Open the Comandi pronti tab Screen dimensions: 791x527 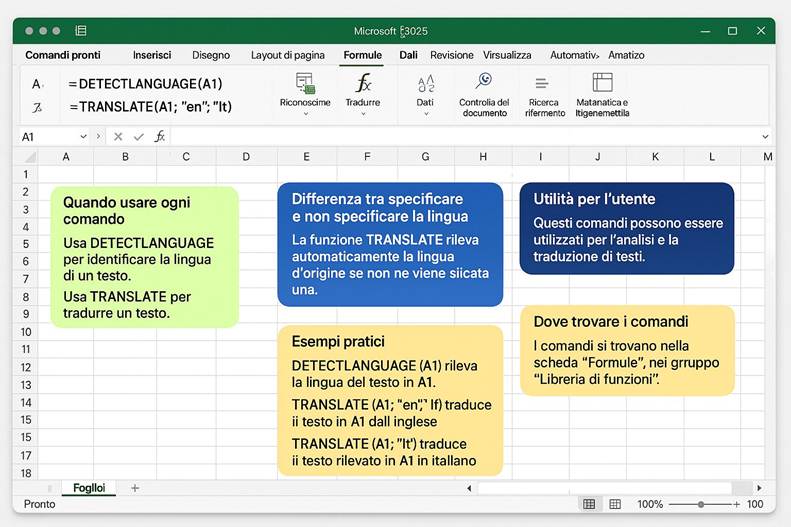click(63, 55)
